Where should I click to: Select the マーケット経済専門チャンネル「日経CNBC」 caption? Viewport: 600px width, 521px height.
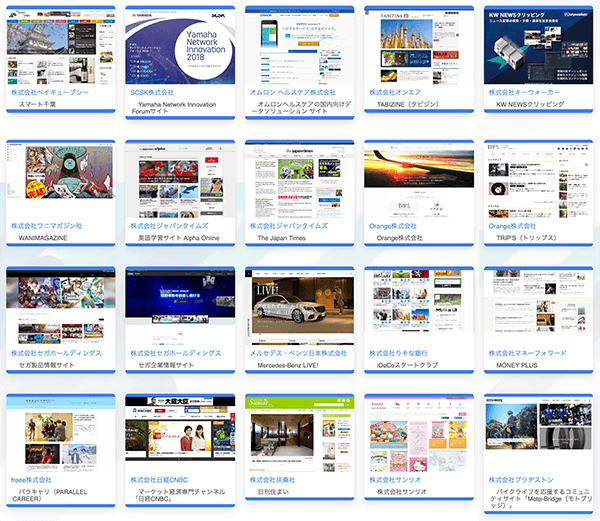point(178,495)
